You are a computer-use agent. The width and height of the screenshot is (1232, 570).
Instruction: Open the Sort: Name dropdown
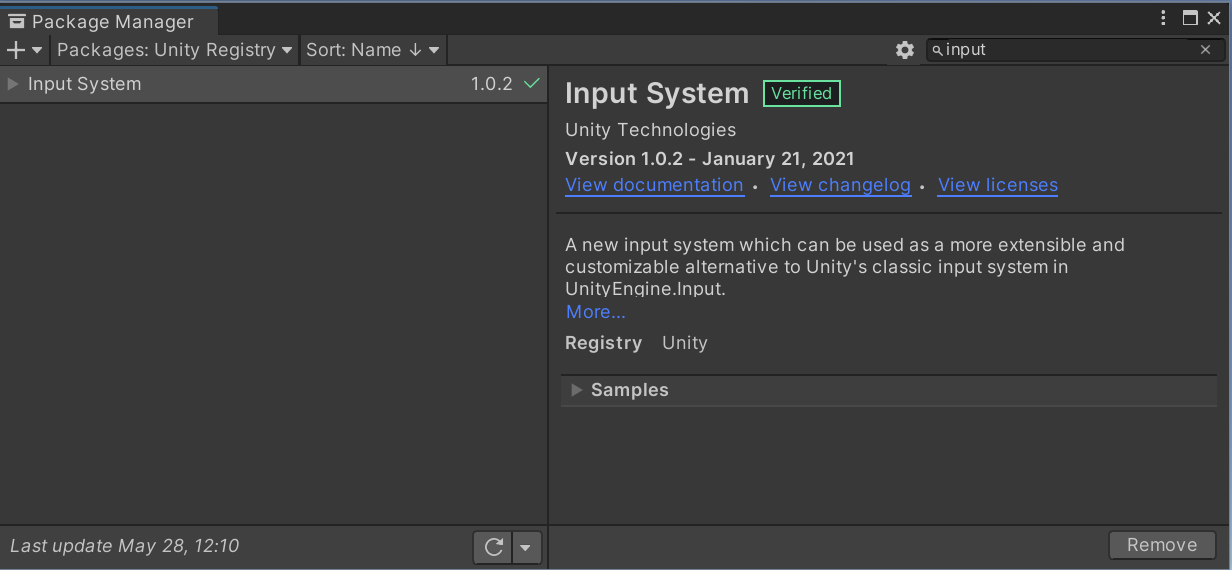pyautogui.click(x=372, y=50)
